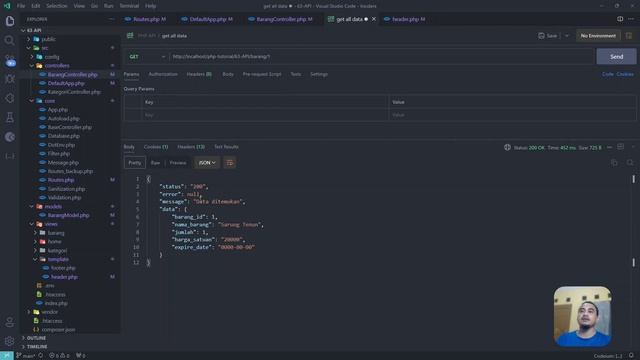The height and width of the screenshot is (360, 640).
Task: Click the network globe icon beside Status
Action: [x=507, y=147]
